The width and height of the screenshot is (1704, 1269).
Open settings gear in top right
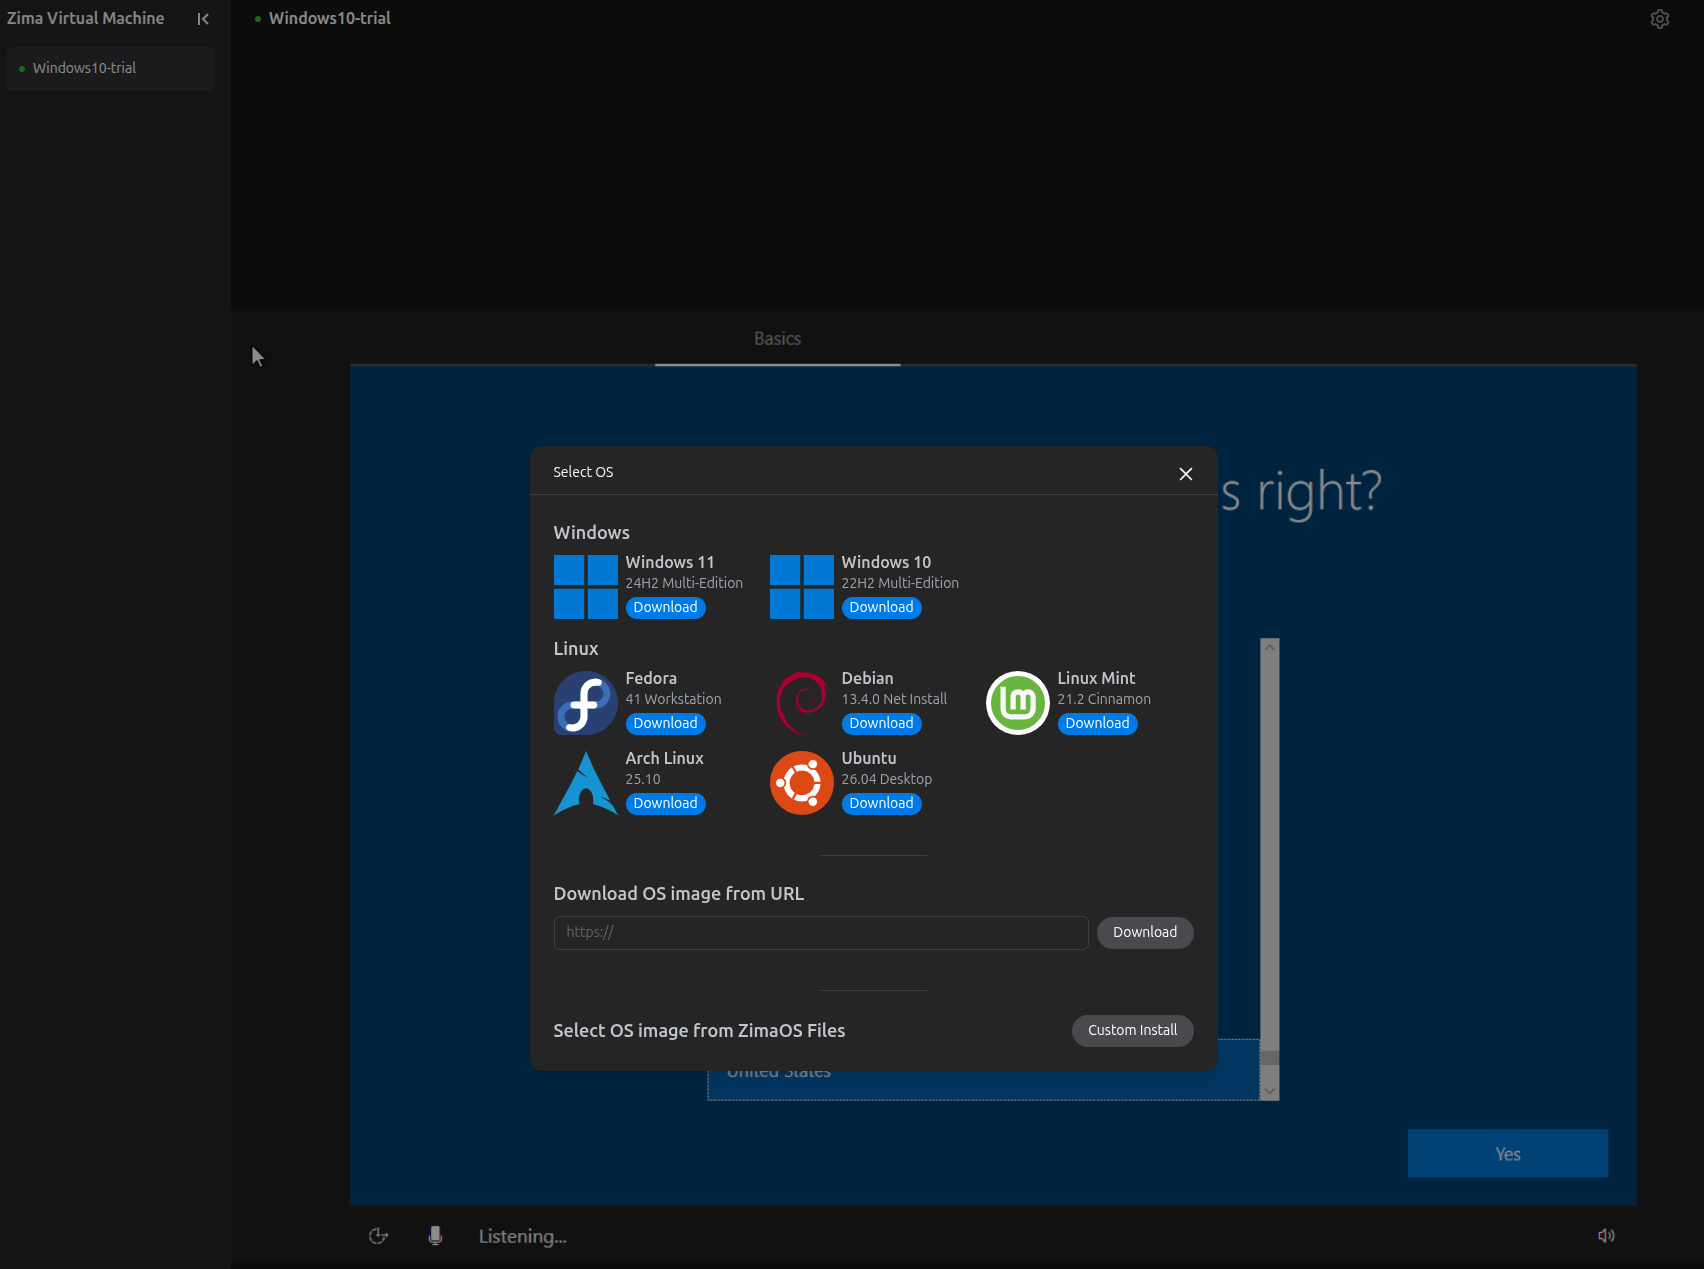(x=1660, y=19)
